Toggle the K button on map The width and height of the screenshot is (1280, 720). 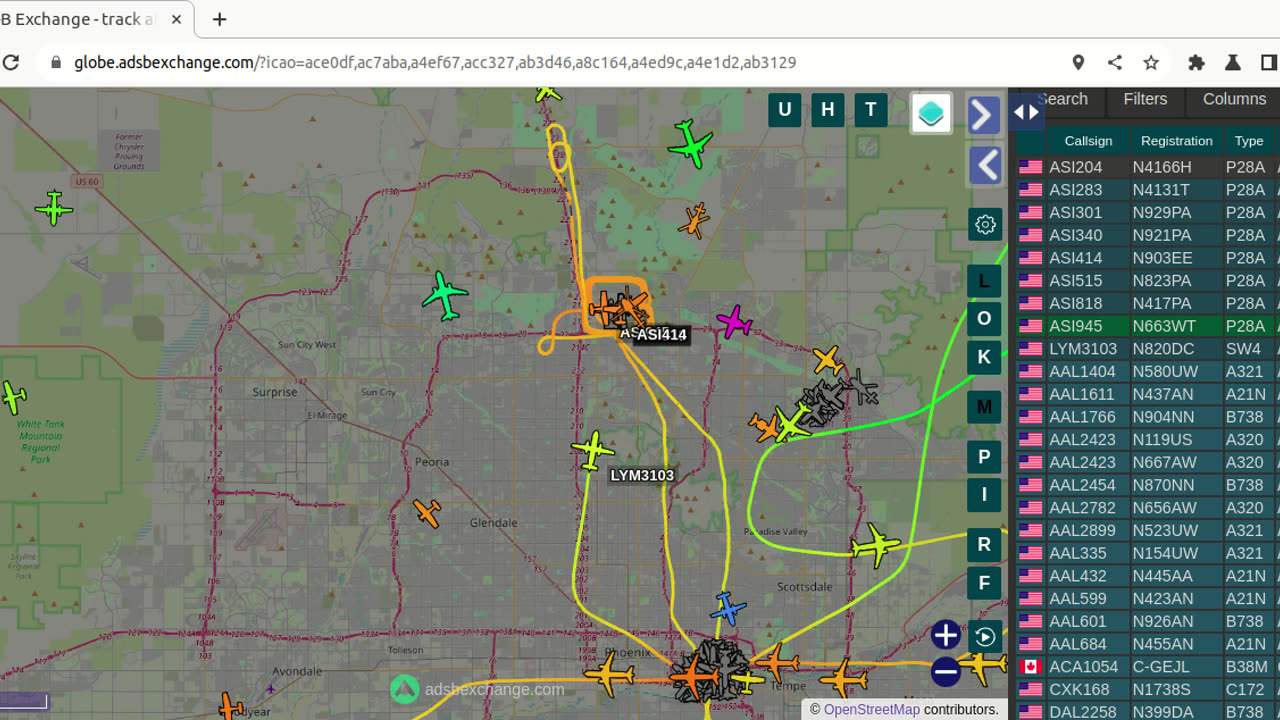click(984, 357)
